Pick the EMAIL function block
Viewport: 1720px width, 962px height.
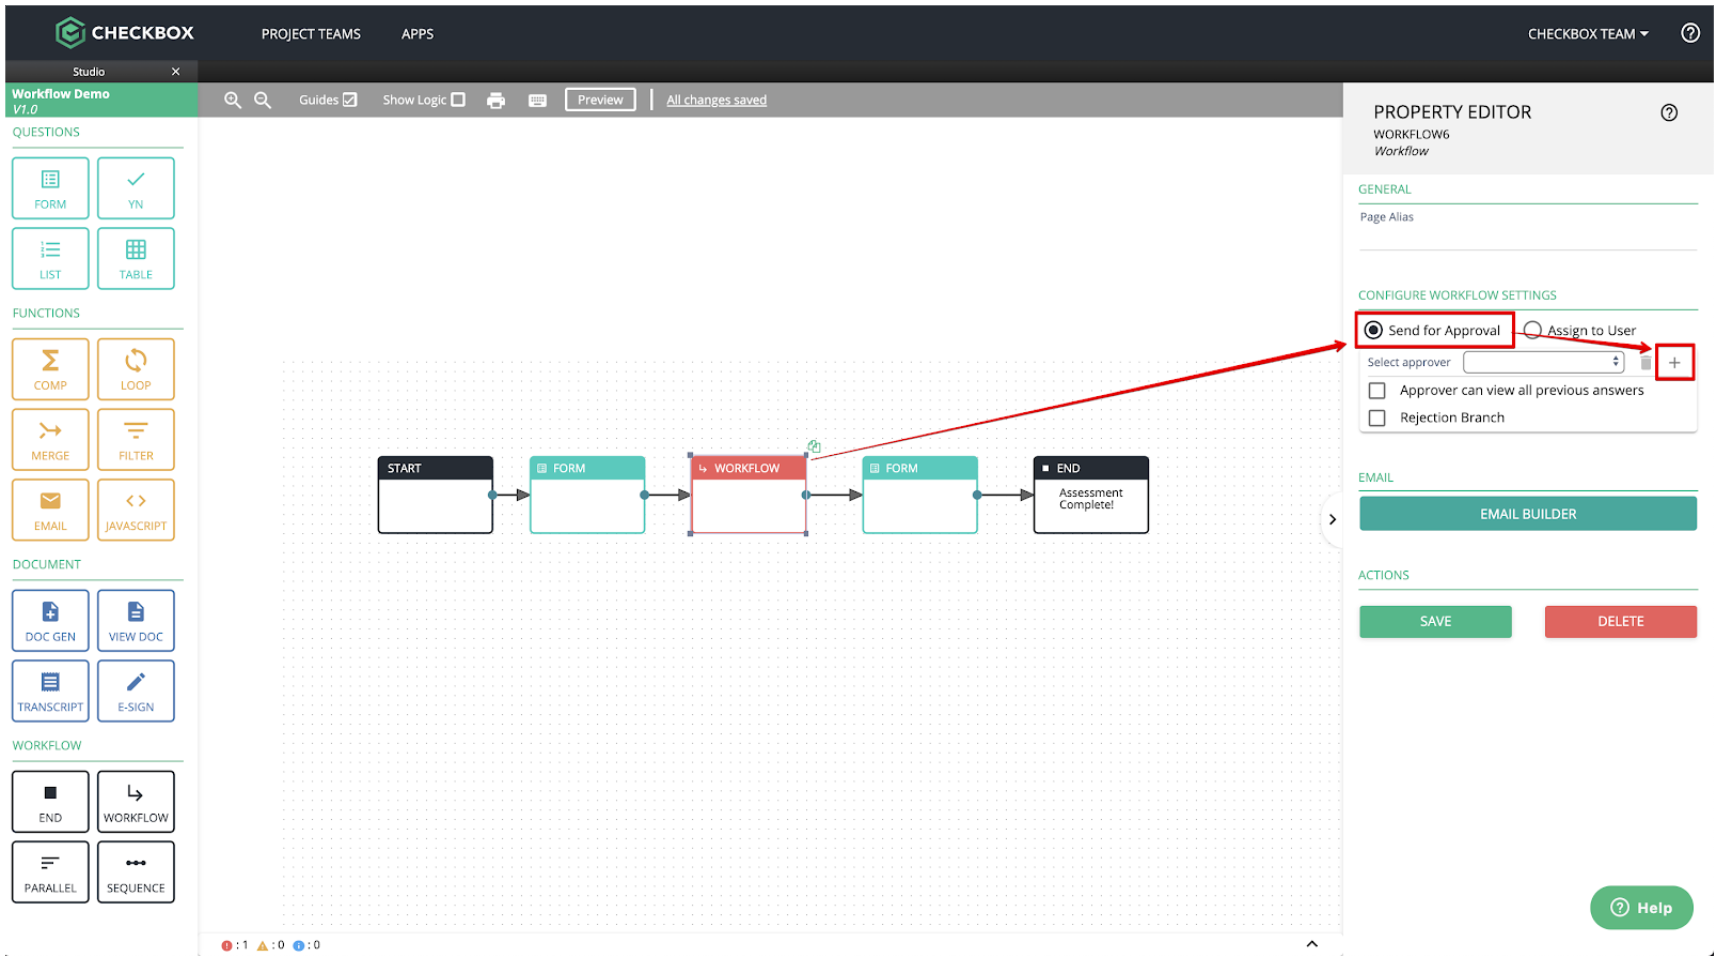pyautogui.click(x=50, y=511)
